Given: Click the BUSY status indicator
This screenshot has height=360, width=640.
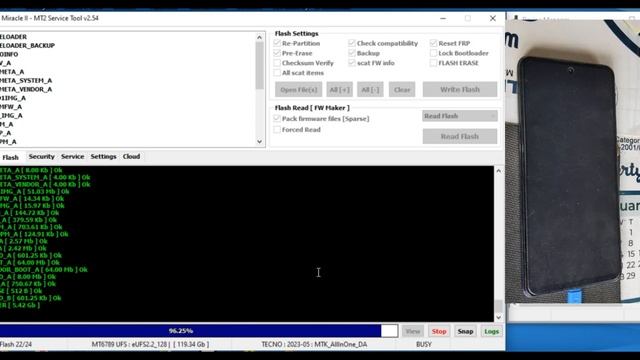Looking at the screenshot, I should [x=424, y=344].
